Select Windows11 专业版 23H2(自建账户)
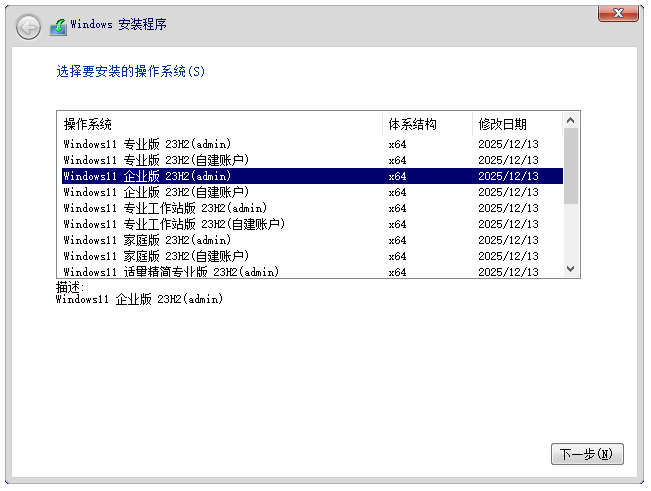 pyautogui.click(x=312, y=160)
